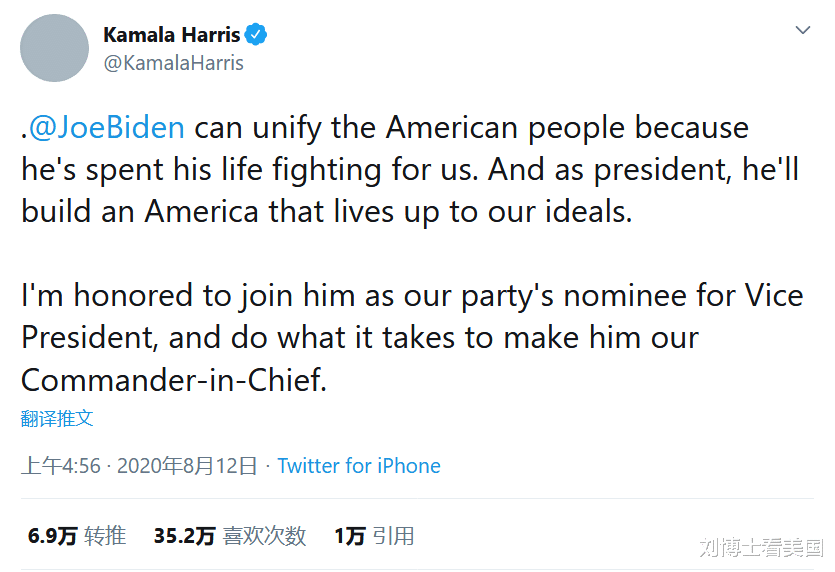Click the 喜欢次数 label next to 35.2万
Screen dimensions: 835x572
point(264,536)
